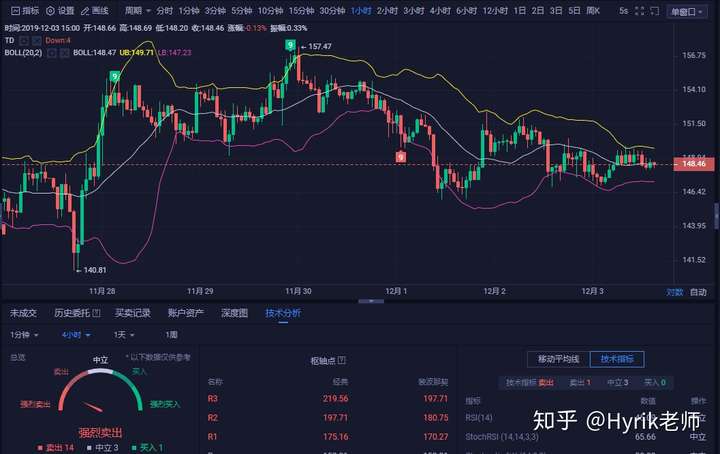Click the 5s refresh interval
The image size is (720, 454).
tap(623, 11)
